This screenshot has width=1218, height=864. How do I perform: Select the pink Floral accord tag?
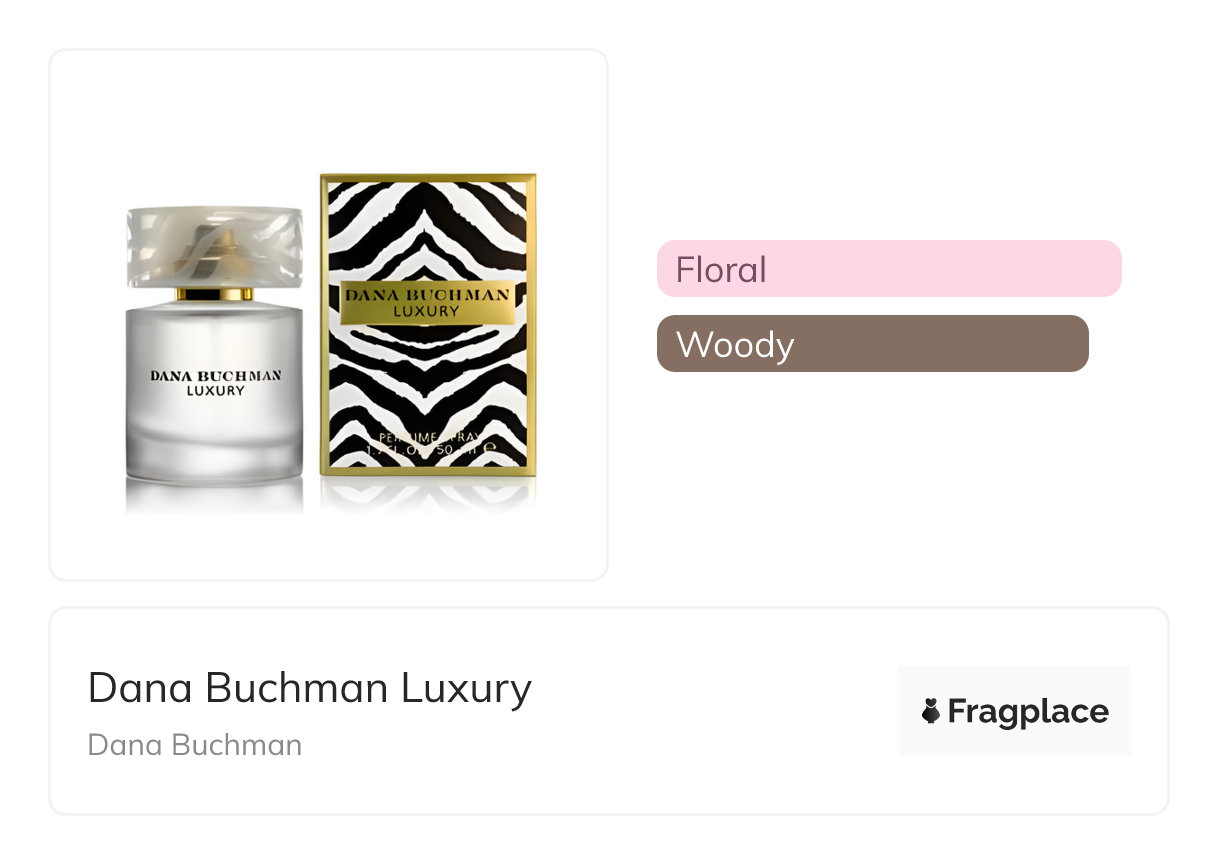click(888, 269)
